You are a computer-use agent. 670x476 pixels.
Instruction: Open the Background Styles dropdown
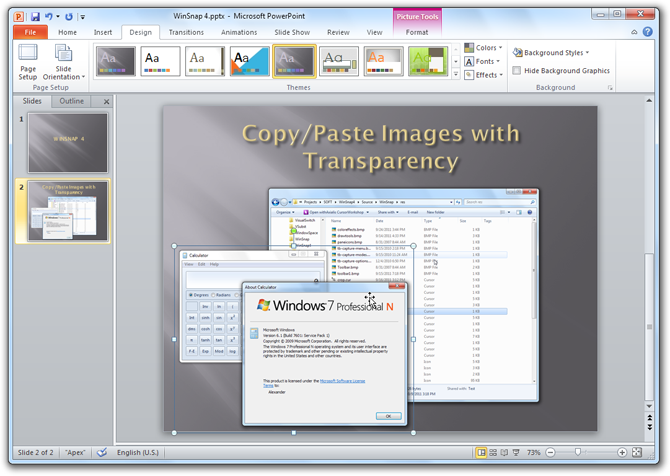(x=551, y=53)
